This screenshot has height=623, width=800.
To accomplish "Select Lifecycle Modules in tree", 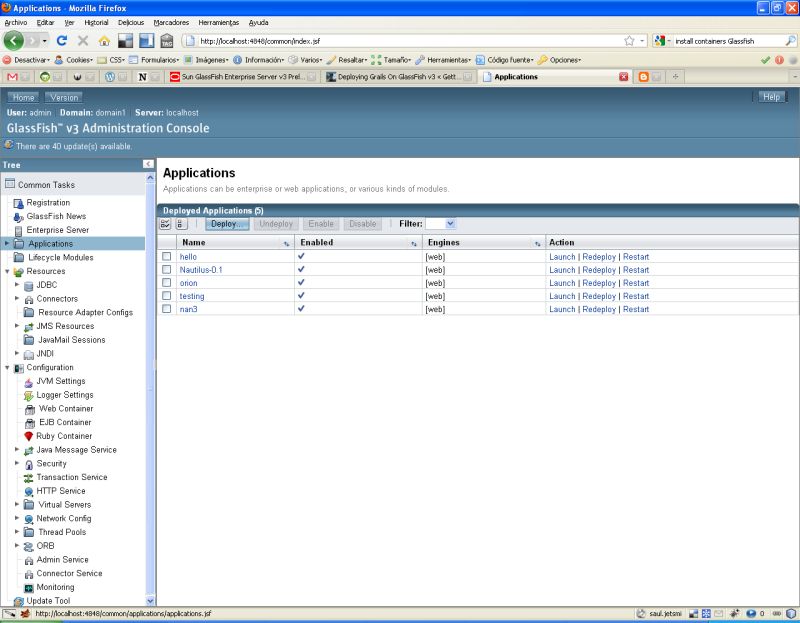I will (x=61, y=258).
